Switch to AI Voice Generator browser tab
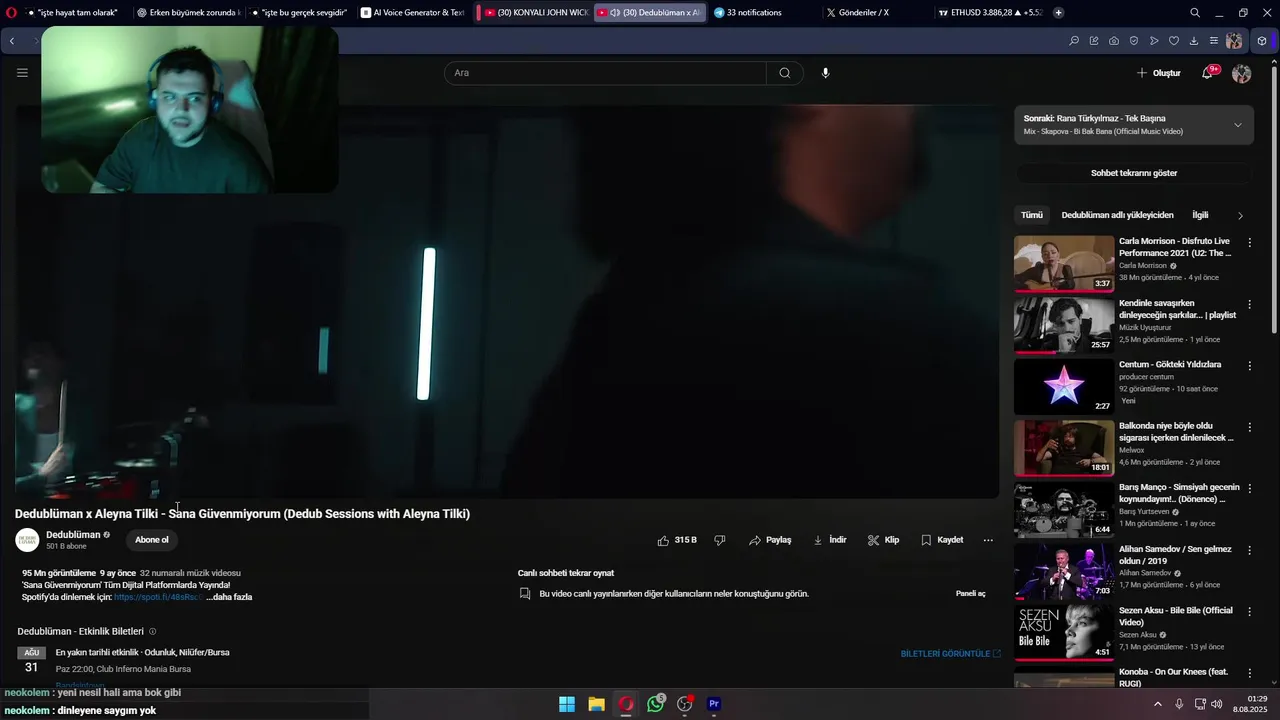Image resolution: width=1280 pixels, height=720 pixels. click(413, 13)
